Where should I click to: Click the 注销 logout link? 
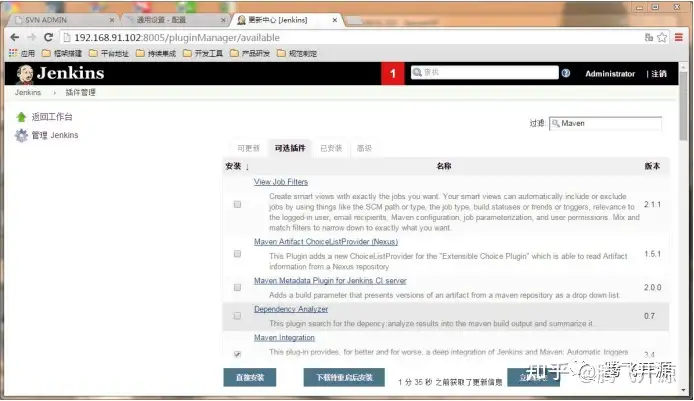click(x=659, y=74)
